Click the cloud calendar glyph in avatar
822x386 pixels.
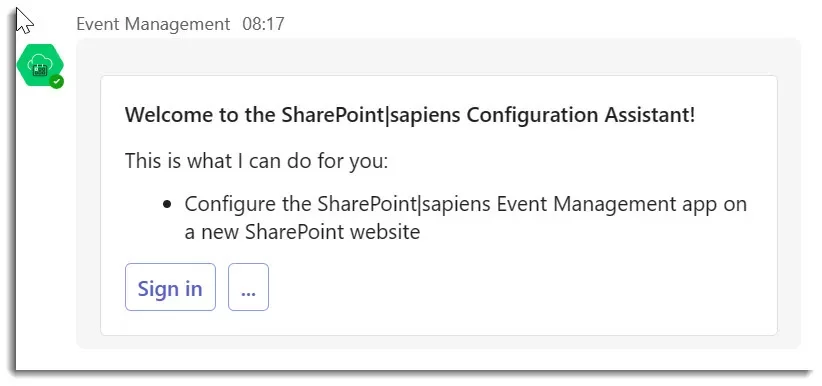40,66
